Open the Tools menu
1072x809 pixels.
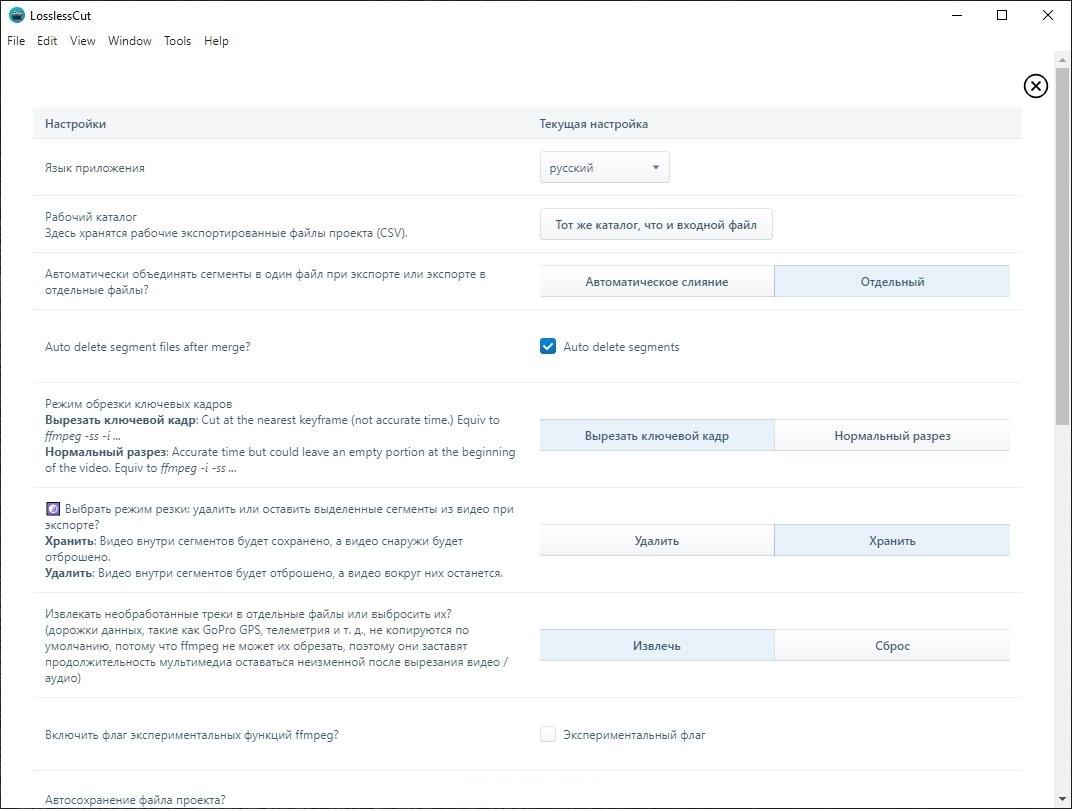(177, 41)
